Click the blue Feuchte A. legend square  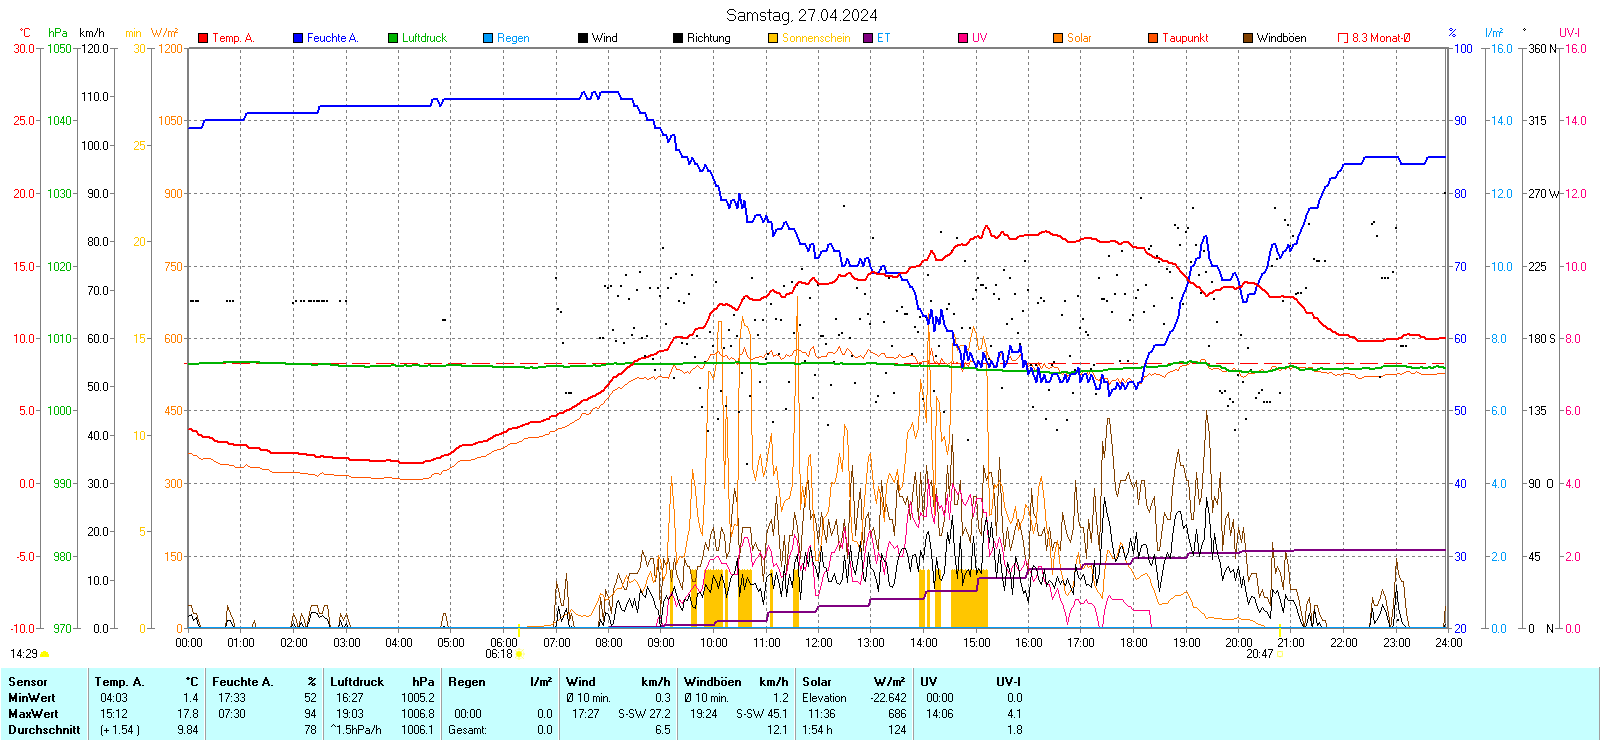point(298,38)
